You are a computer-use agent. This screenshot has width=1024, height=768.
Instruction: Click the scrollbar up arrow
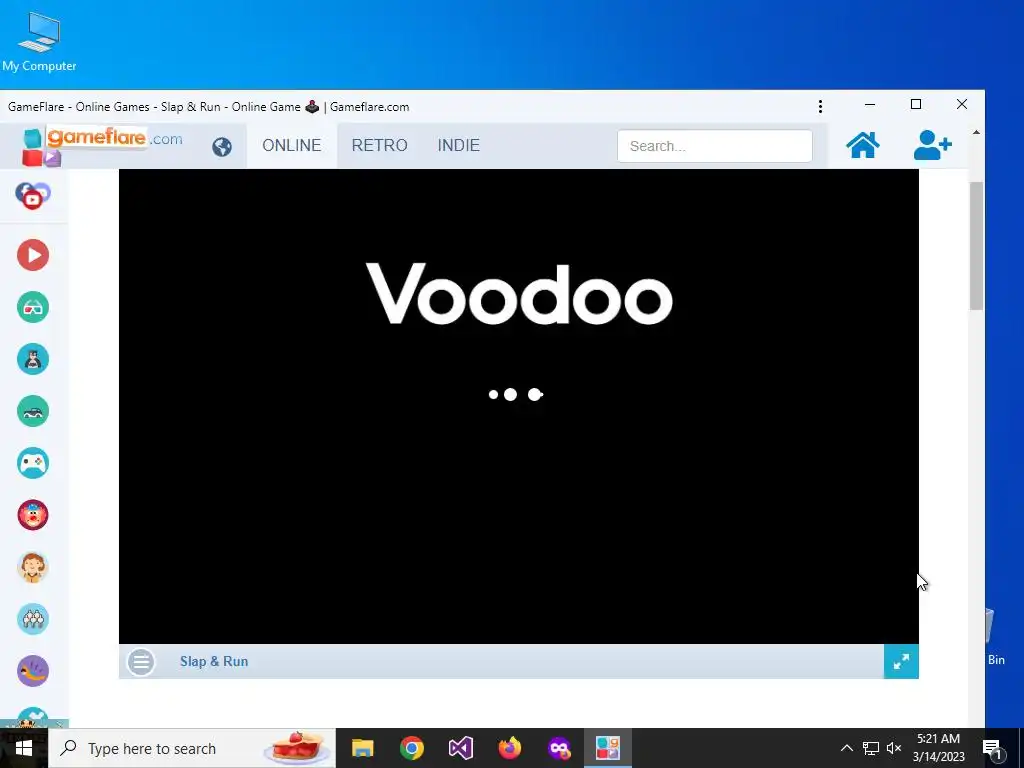coord(976,133)
